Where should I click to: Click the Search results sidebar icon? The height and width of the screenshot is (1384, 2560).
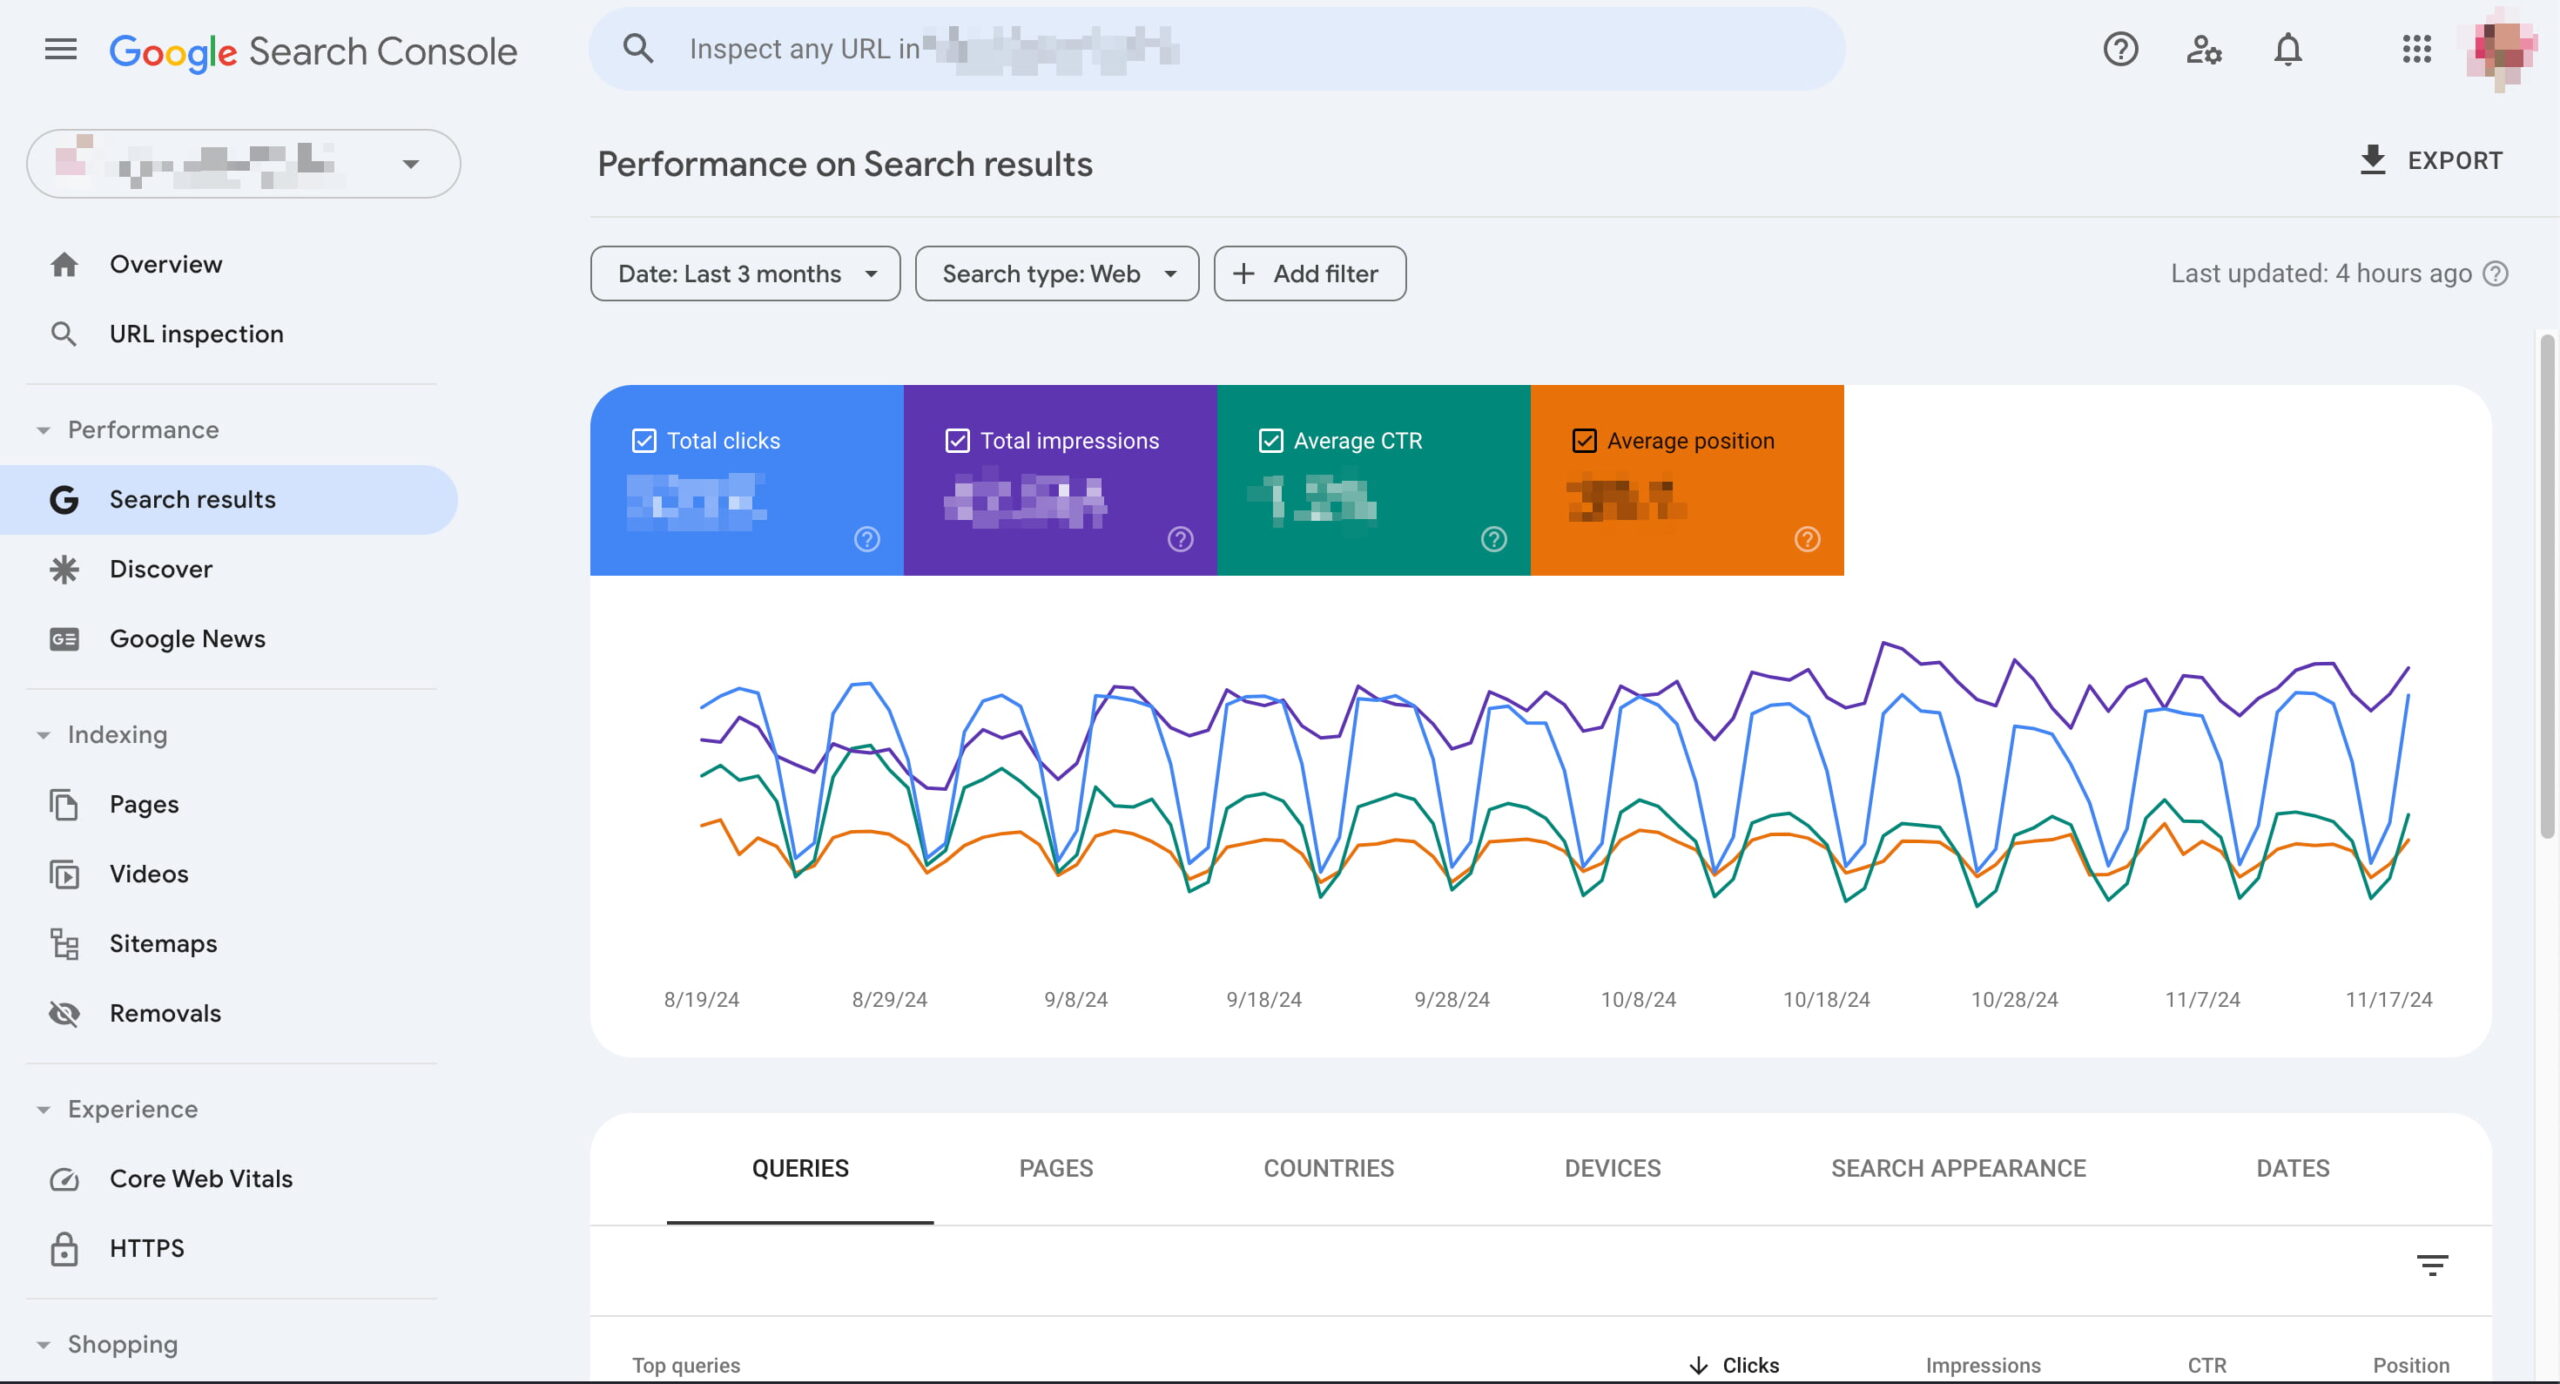click(63, 499)
